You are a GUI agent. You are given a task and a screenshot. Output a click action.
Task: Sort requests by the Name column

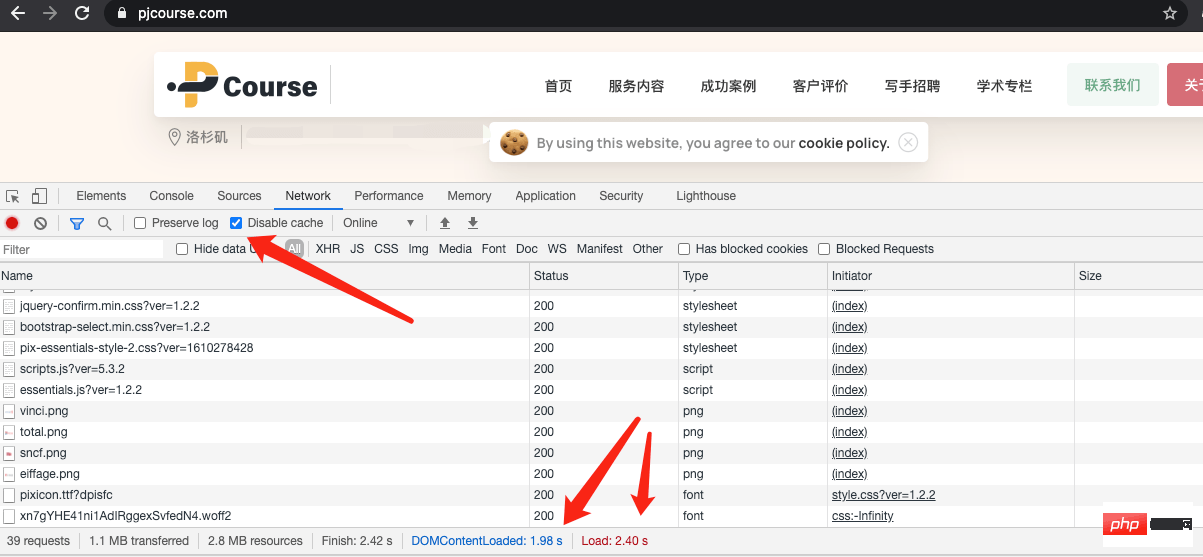264,276
